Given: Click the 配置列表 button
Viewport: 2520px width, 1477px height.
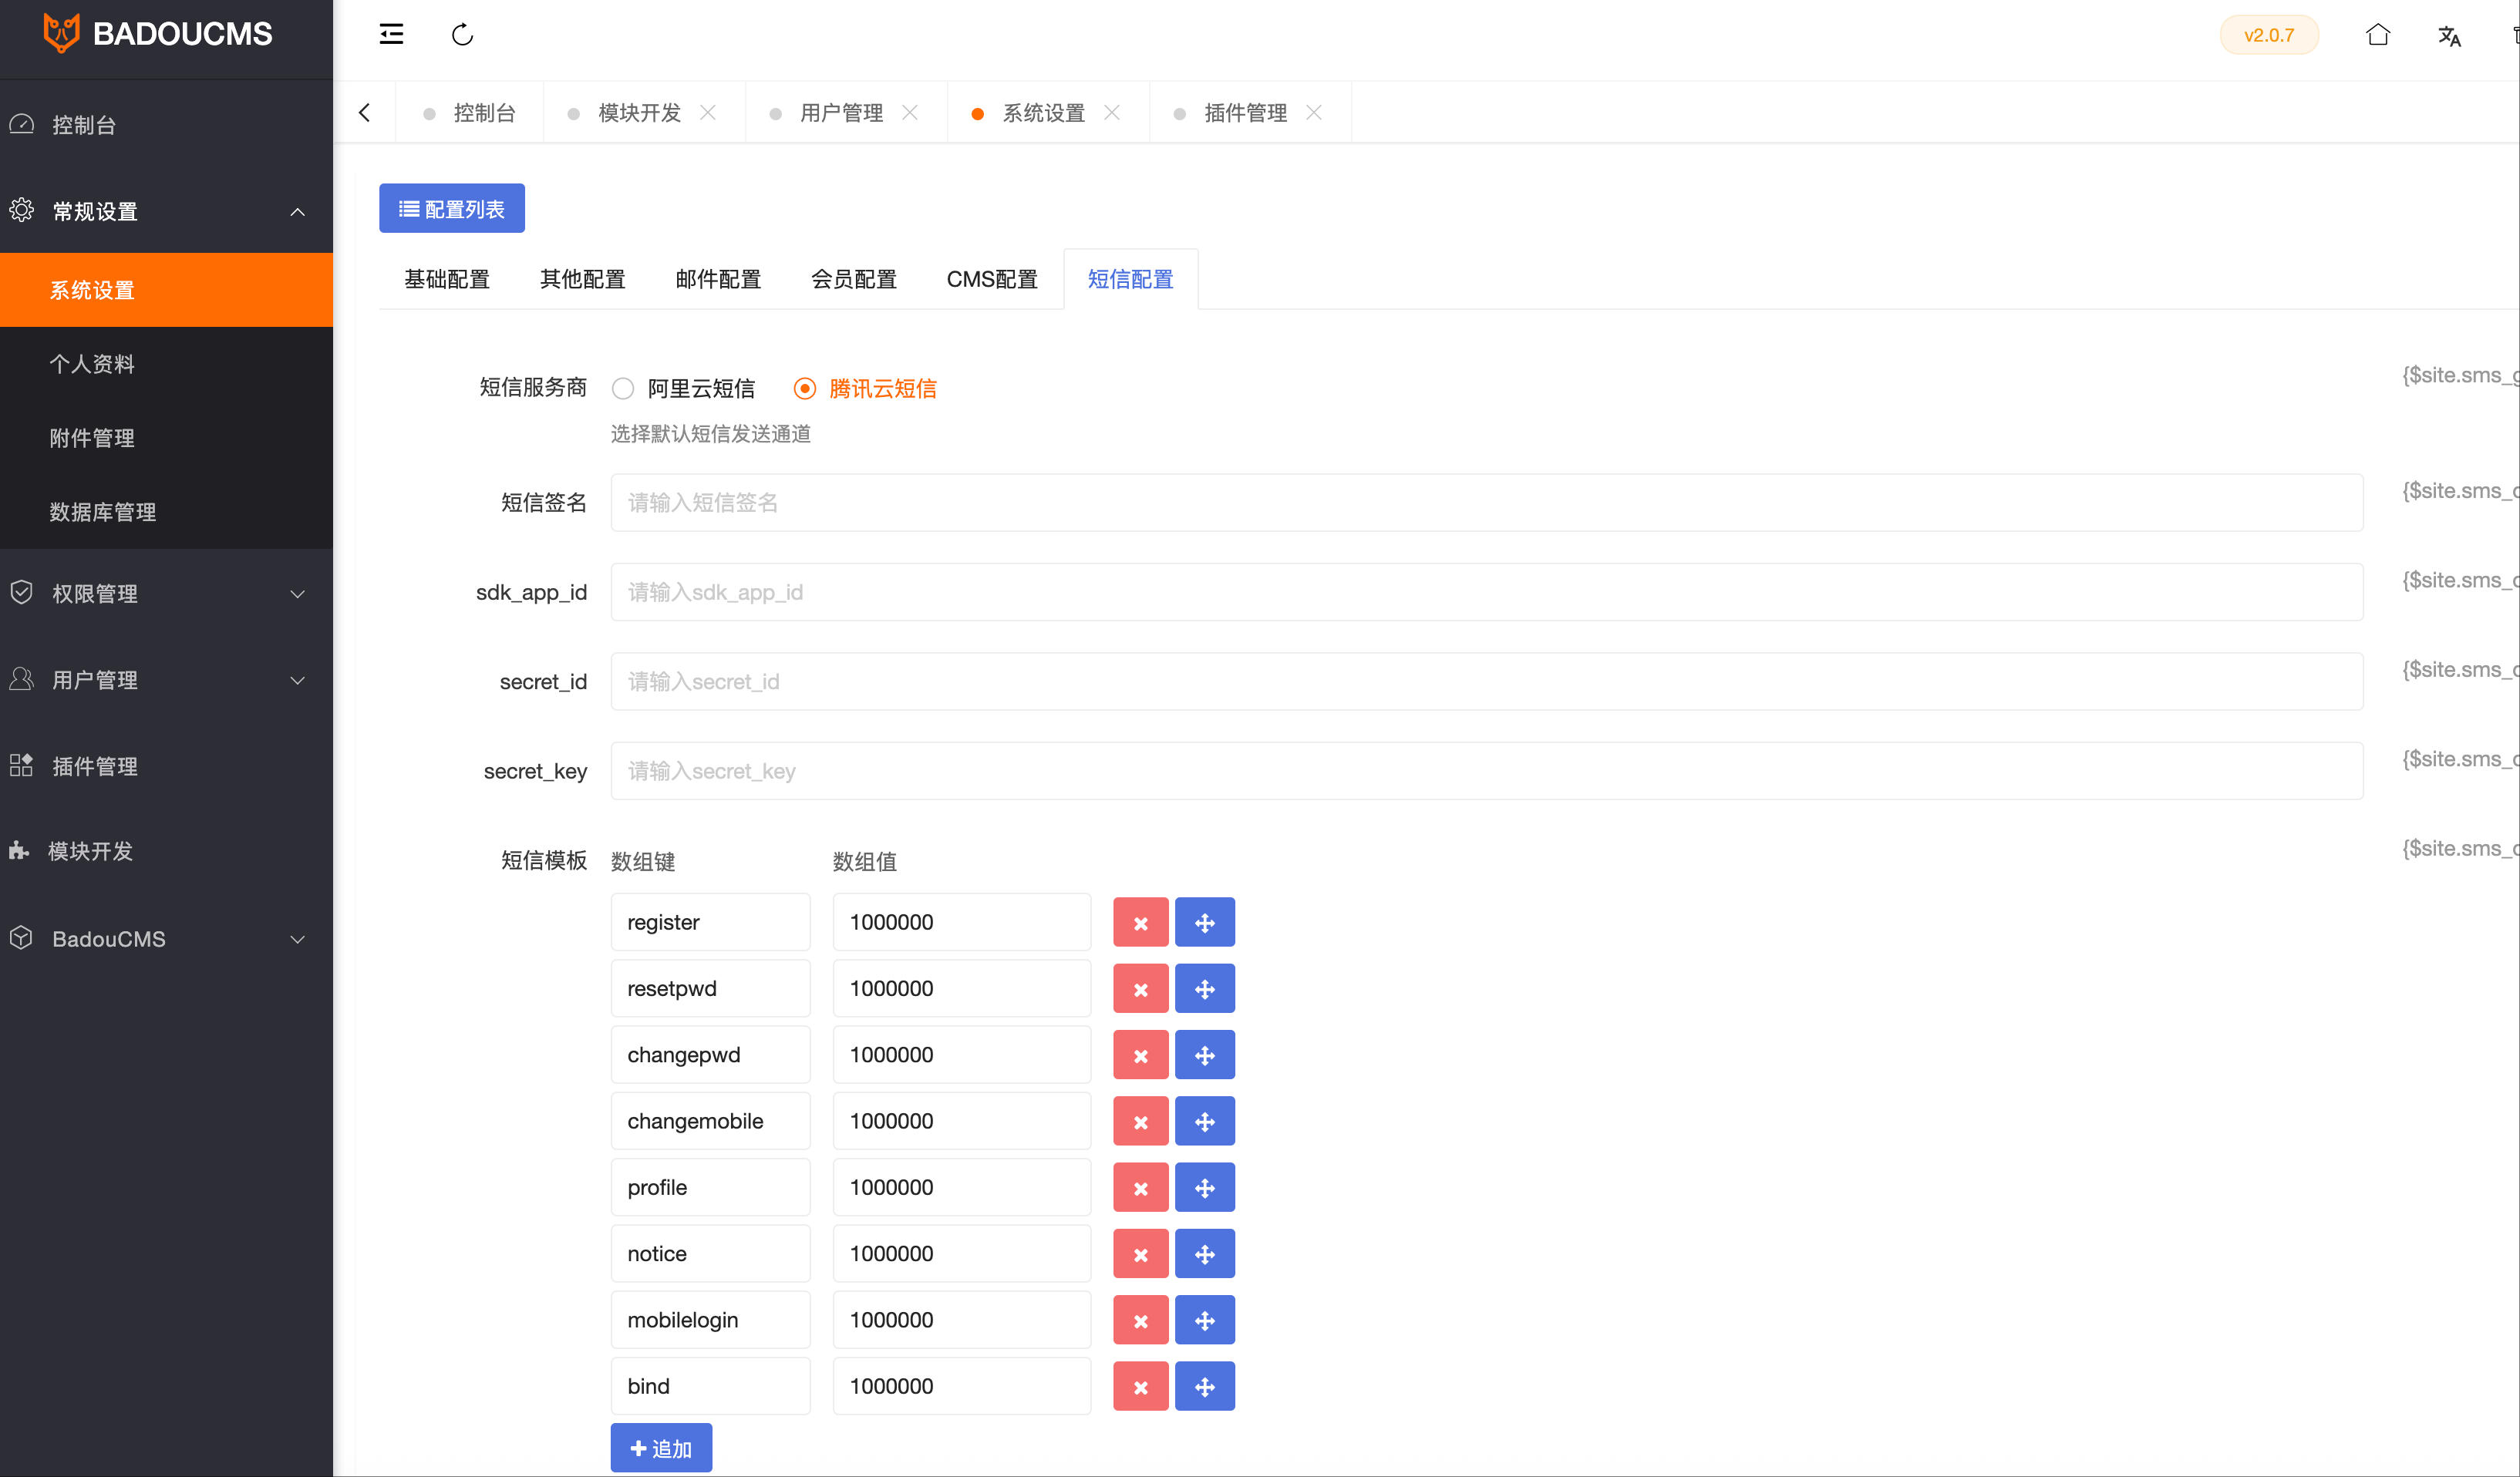Looking at the screenshot, I should [452, 208].
